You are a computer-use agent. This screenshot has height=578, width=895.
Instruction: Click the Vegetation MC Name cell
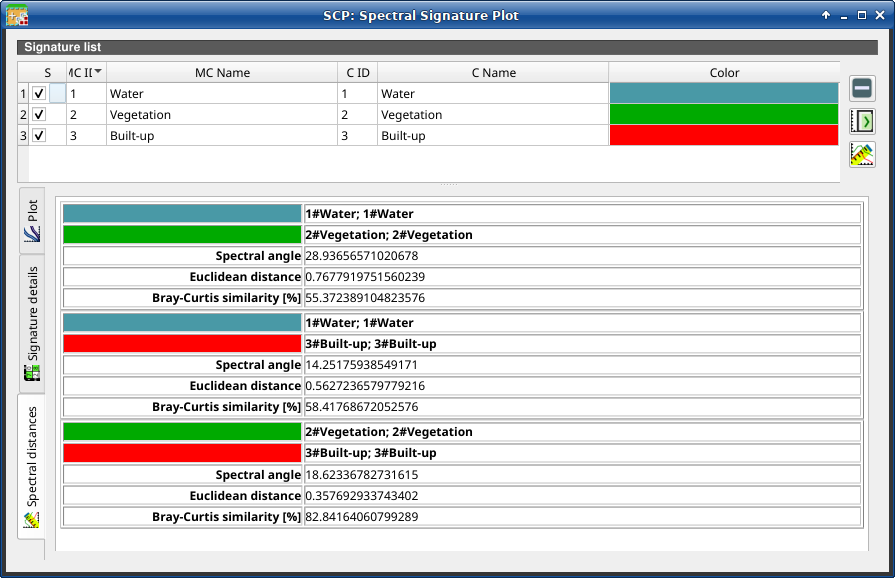(x=222, y=115)
